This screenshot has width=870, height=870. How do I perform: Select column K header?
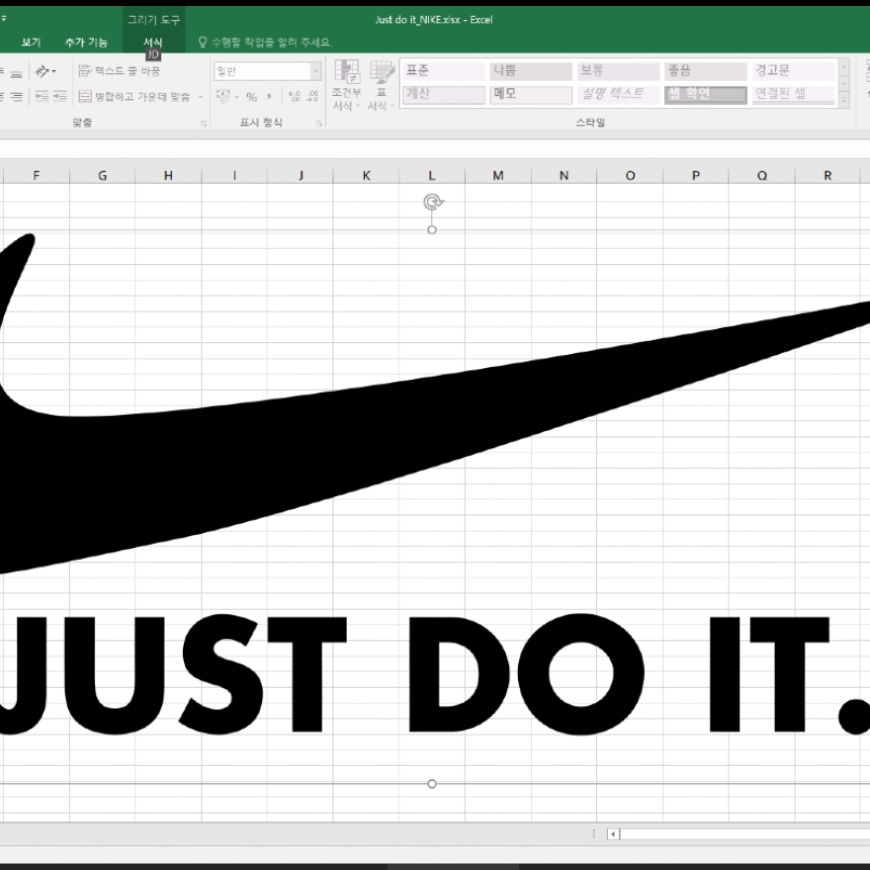[x=366, y=175]
